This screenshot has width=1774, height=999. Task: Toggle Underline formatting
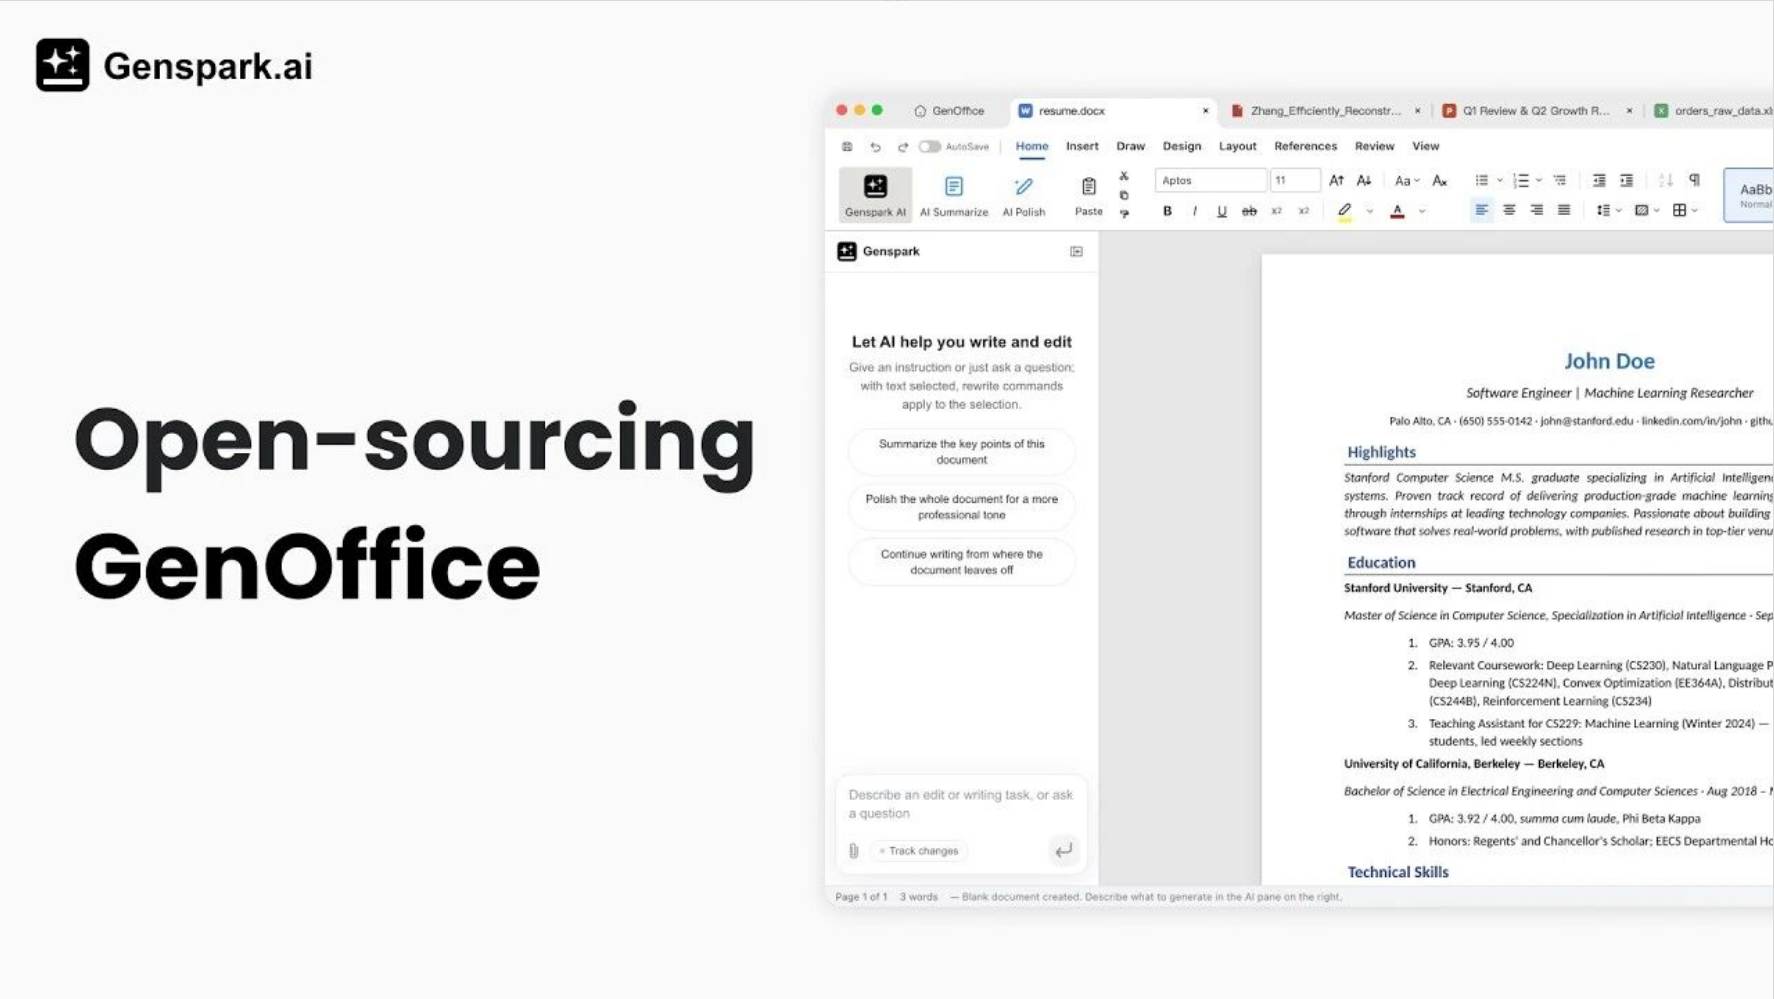pos(1221,211)
